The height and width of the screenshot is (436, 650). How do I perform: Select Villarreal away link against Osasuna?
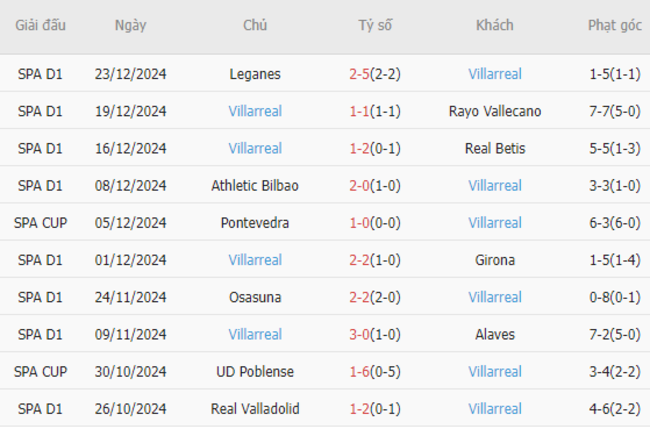(x=495, y=297)
